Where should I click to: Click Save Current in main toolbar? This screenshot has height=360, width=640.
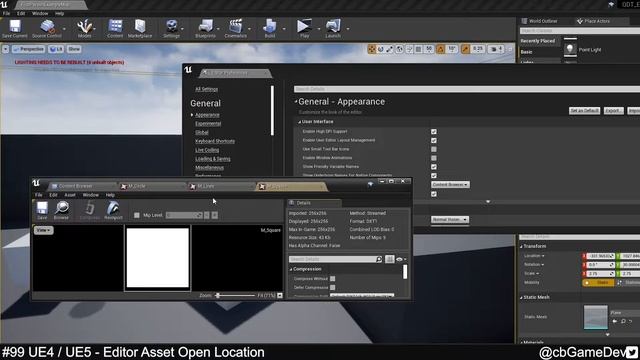[x=15, y=29]
